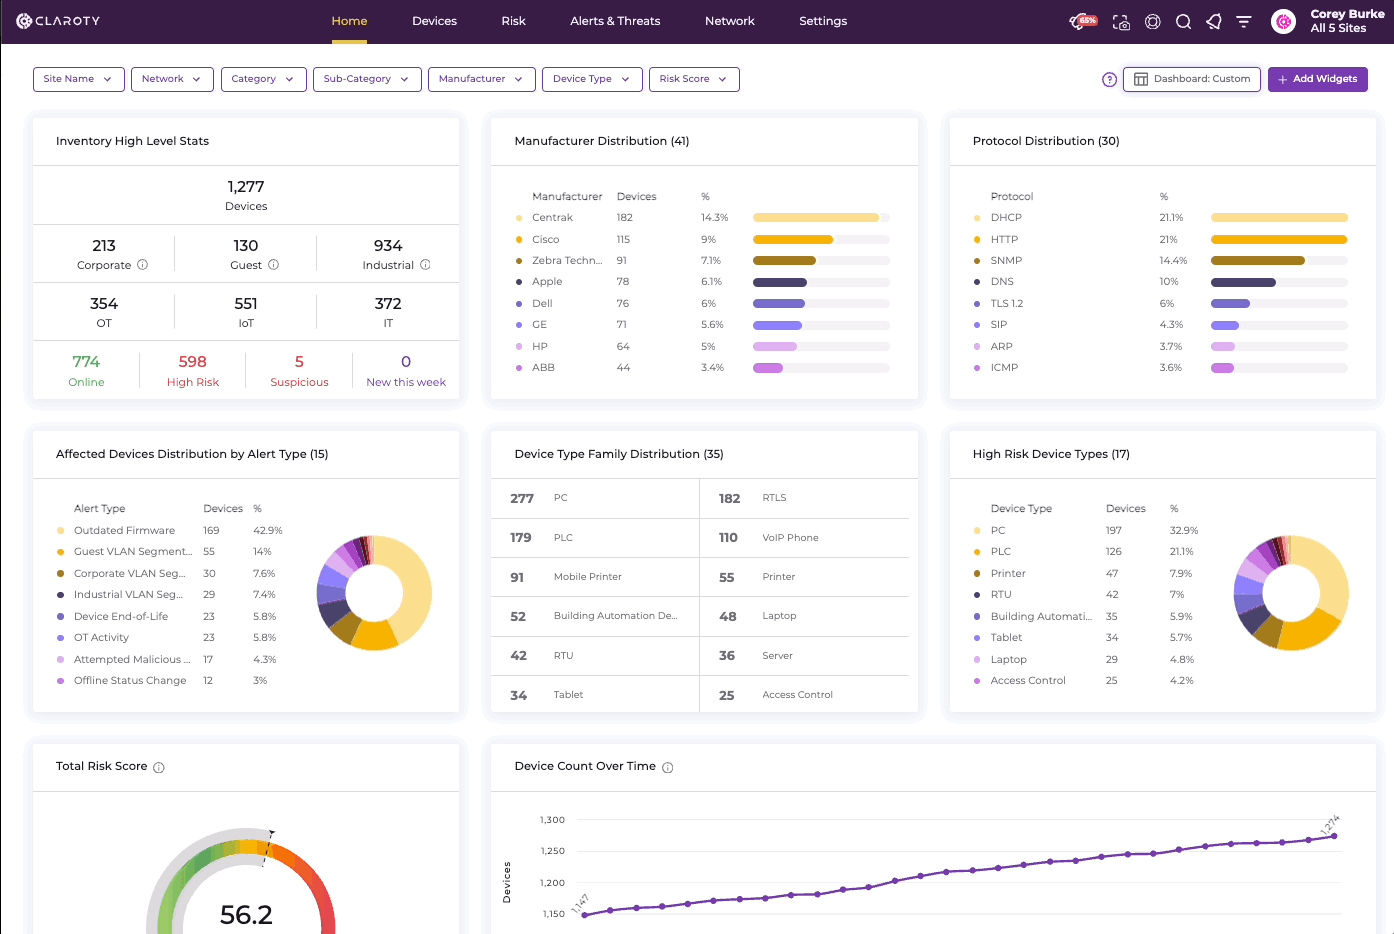Switch to the Alerts & Threats tab
Viewport: 1394px width, 934px height.
tap(615, 21)
